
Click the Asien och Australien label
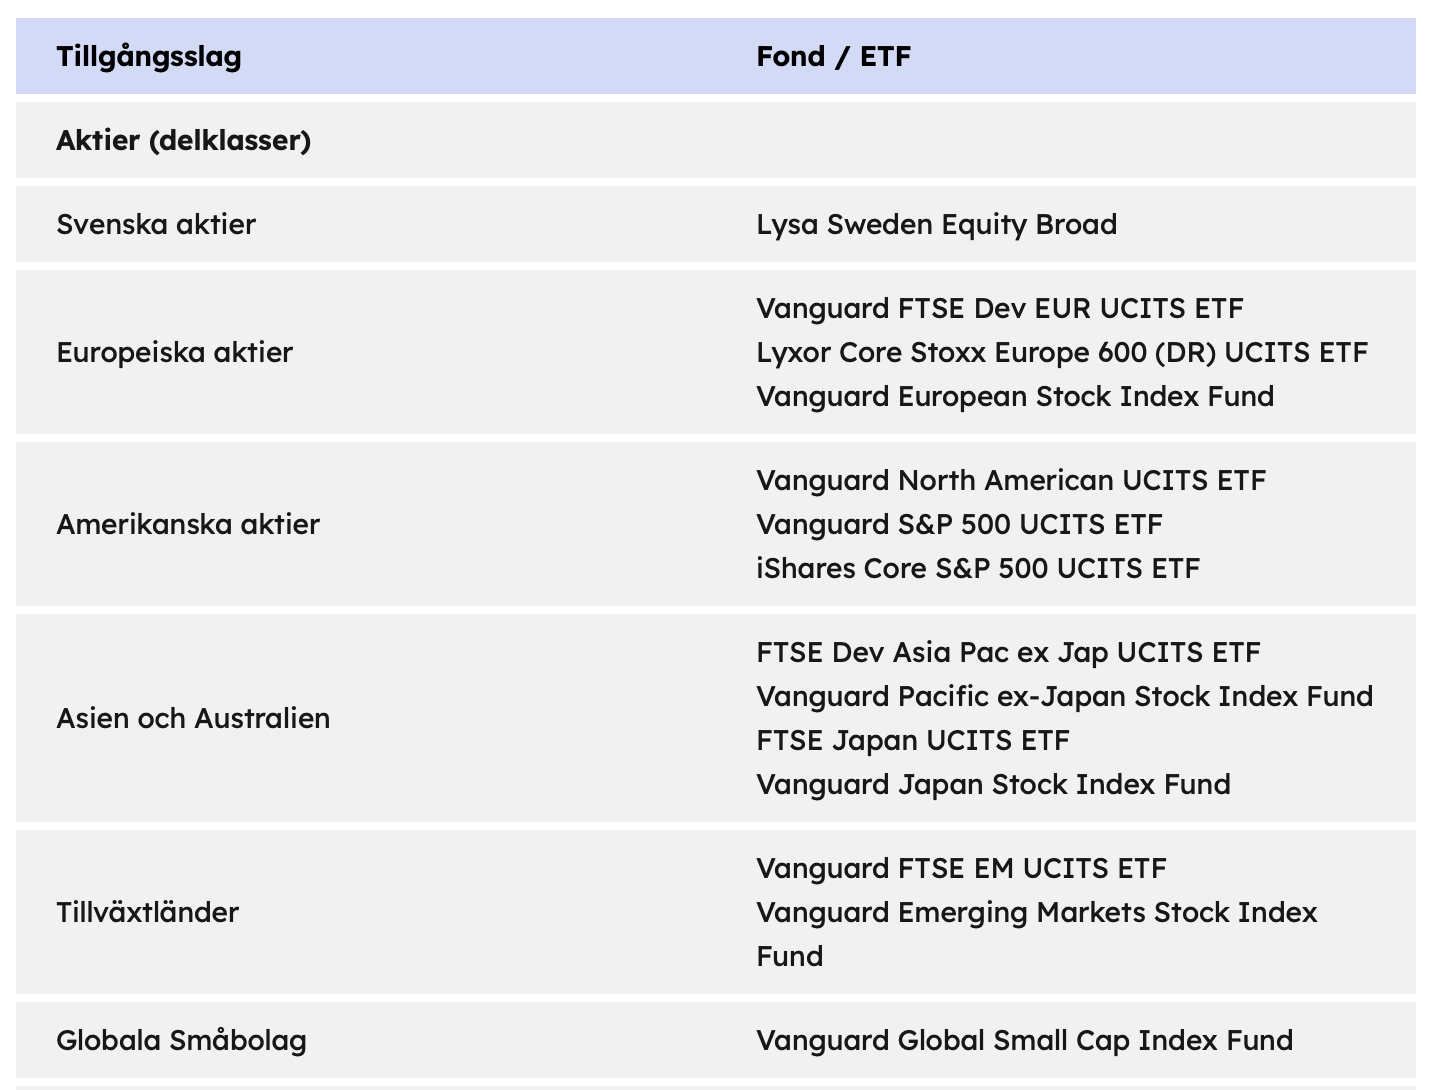point(193,718)
